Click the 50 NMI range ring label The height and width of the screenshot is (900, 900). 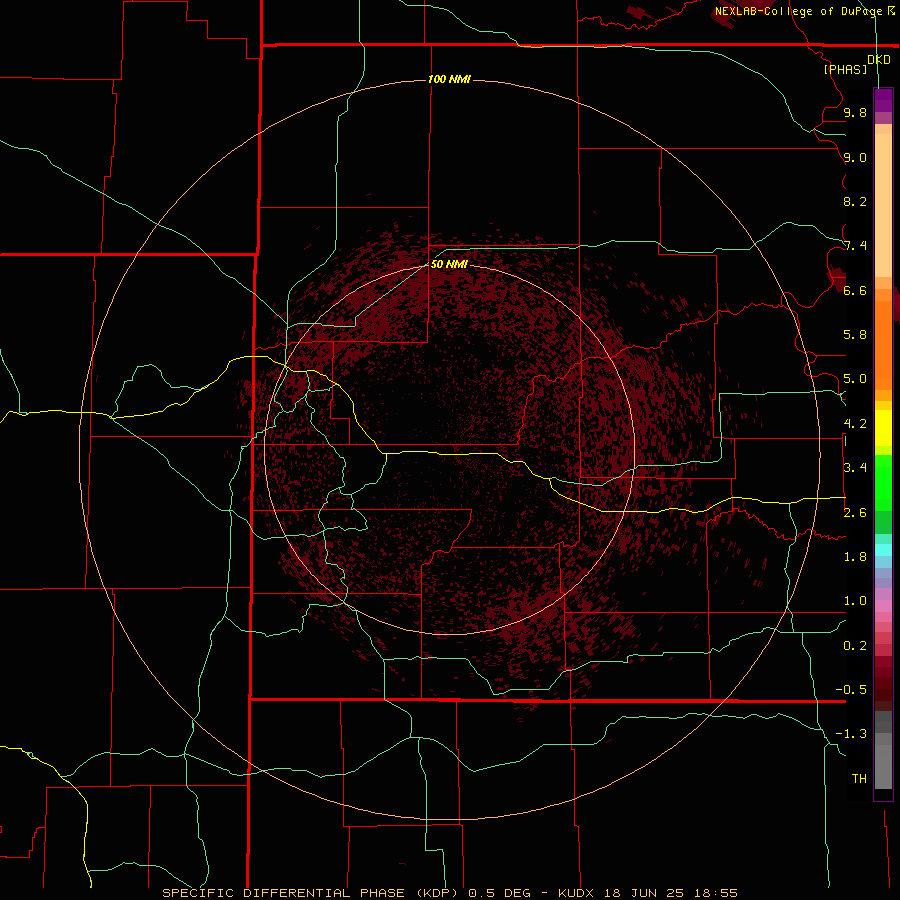point(449,264)
